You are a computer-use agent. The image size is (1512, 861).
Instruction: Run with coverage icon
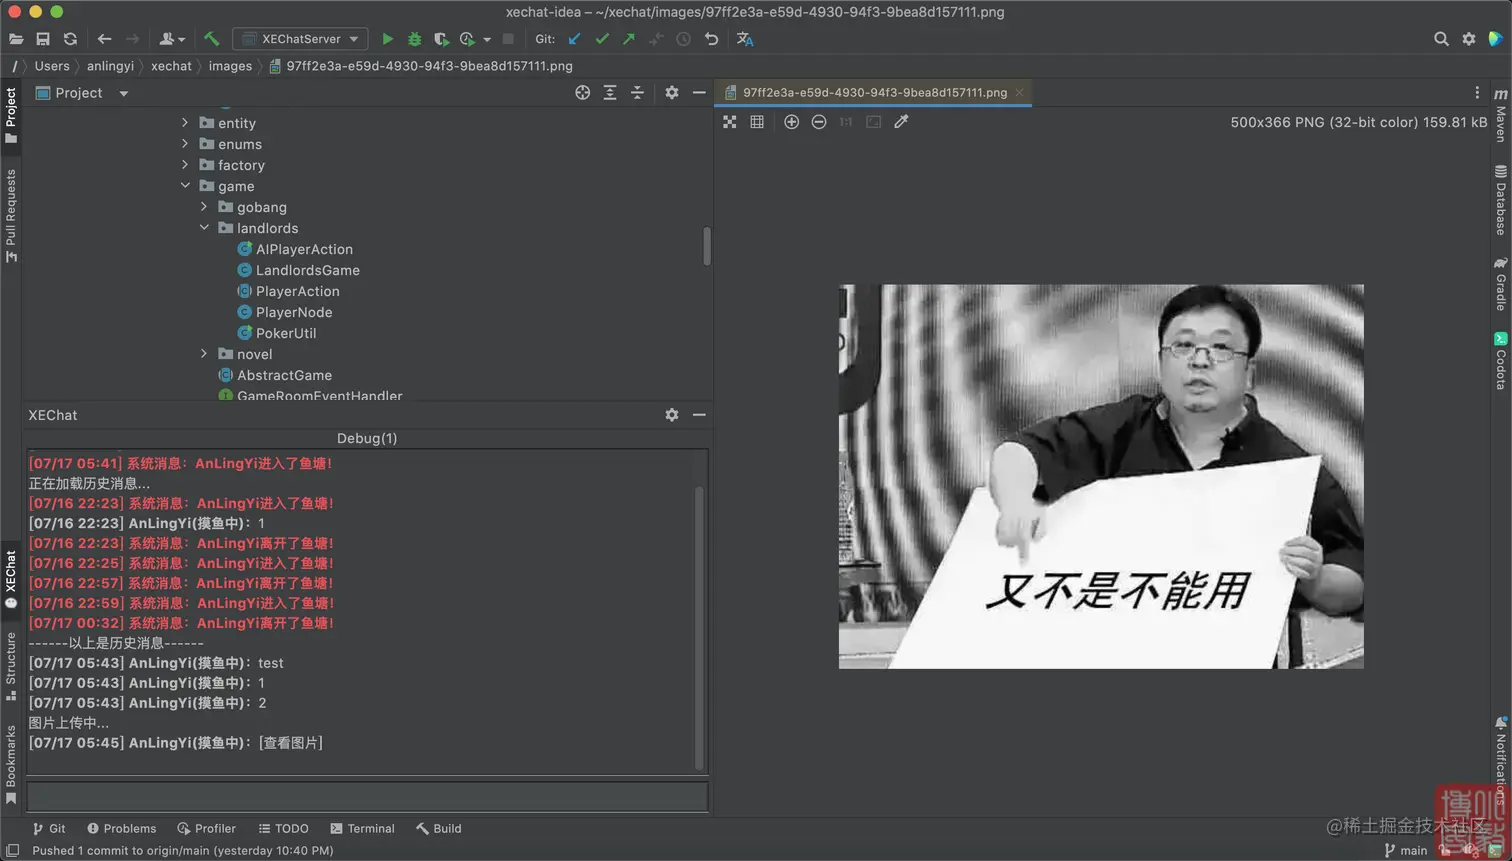441,39
